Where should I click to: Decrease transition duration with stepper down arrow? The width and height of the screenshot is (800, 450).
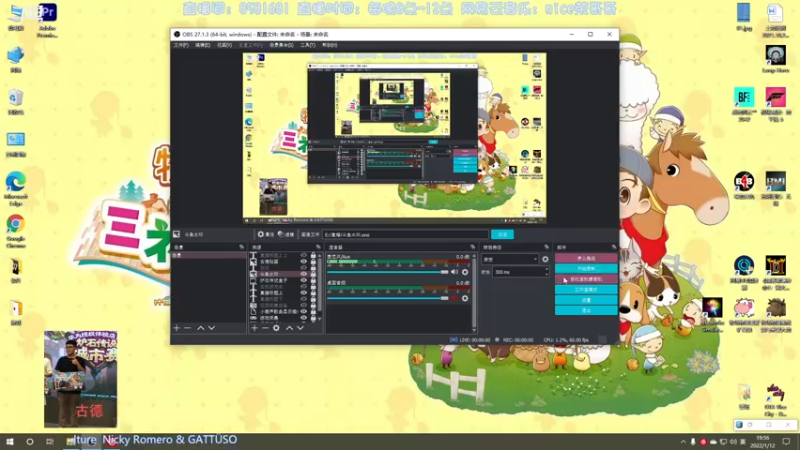coord(546,274)
